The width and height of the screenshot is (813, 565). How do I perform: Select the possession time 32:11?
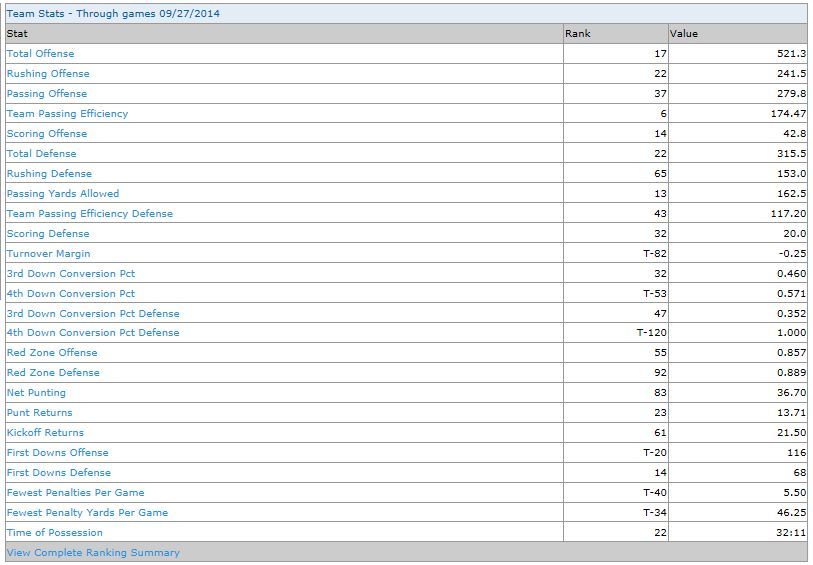coord(791,532)
